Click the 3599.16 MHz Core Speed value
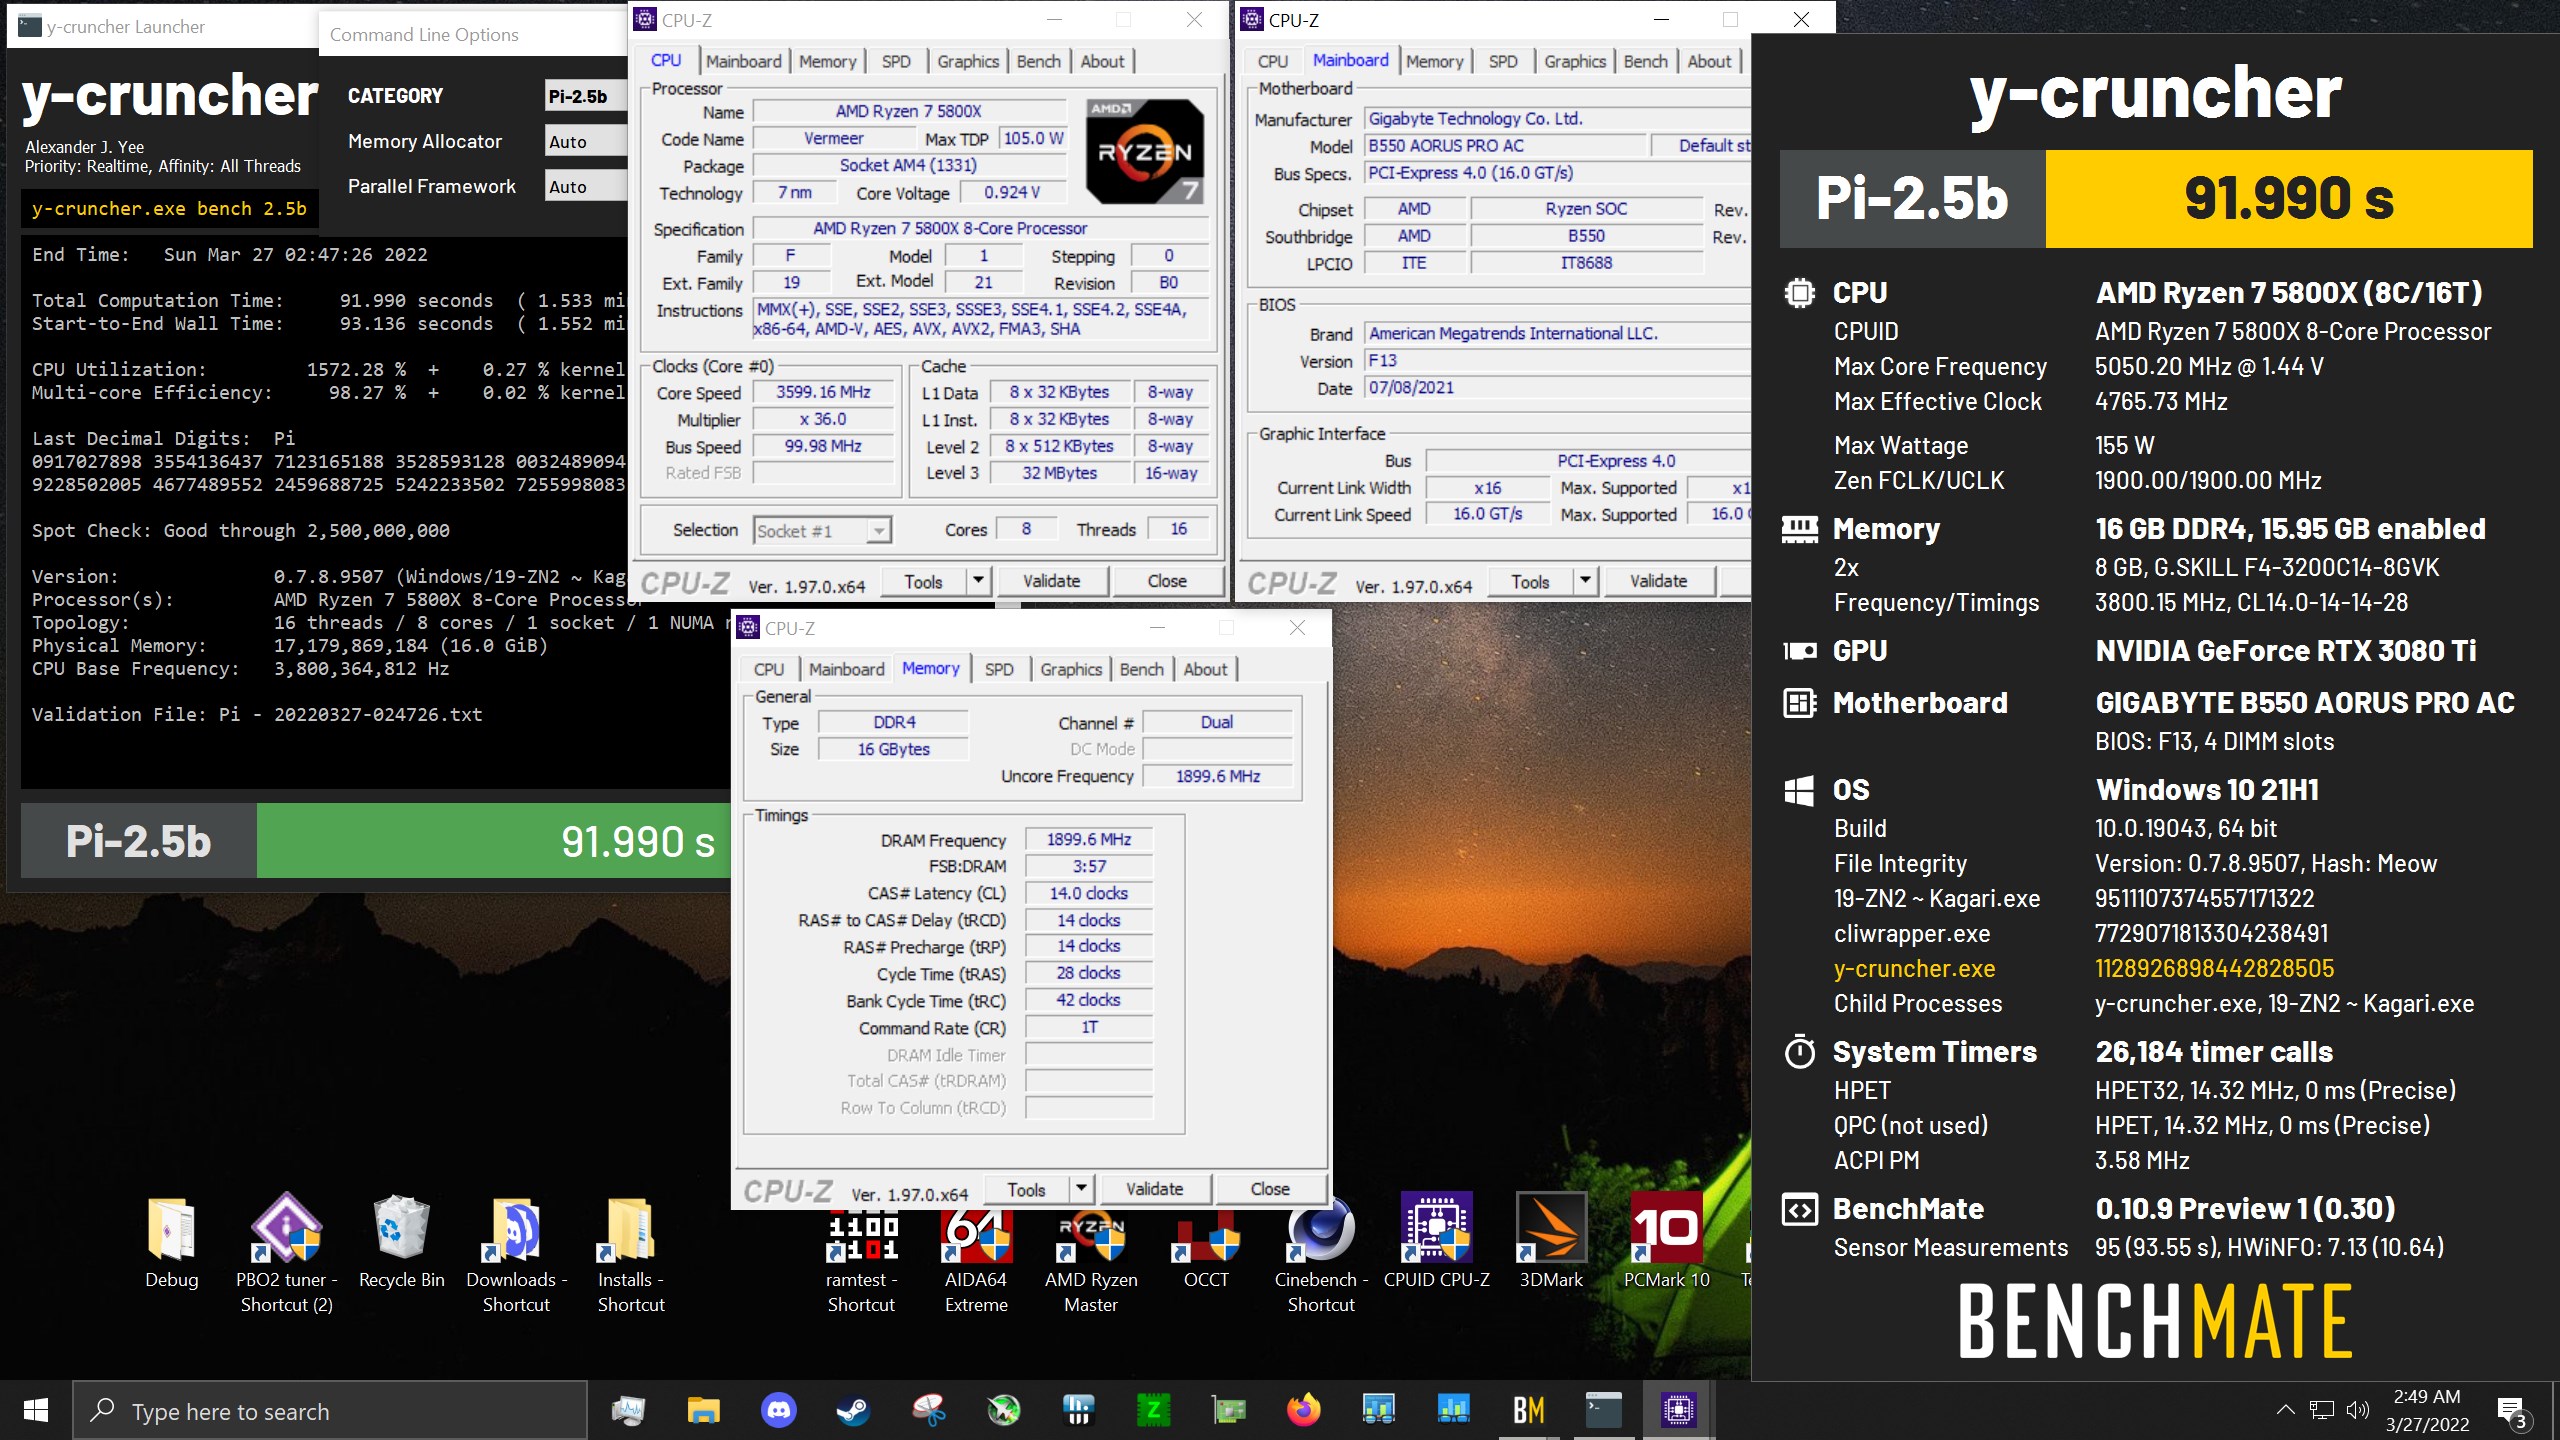 pyautogui.click(x=823, y=392)
